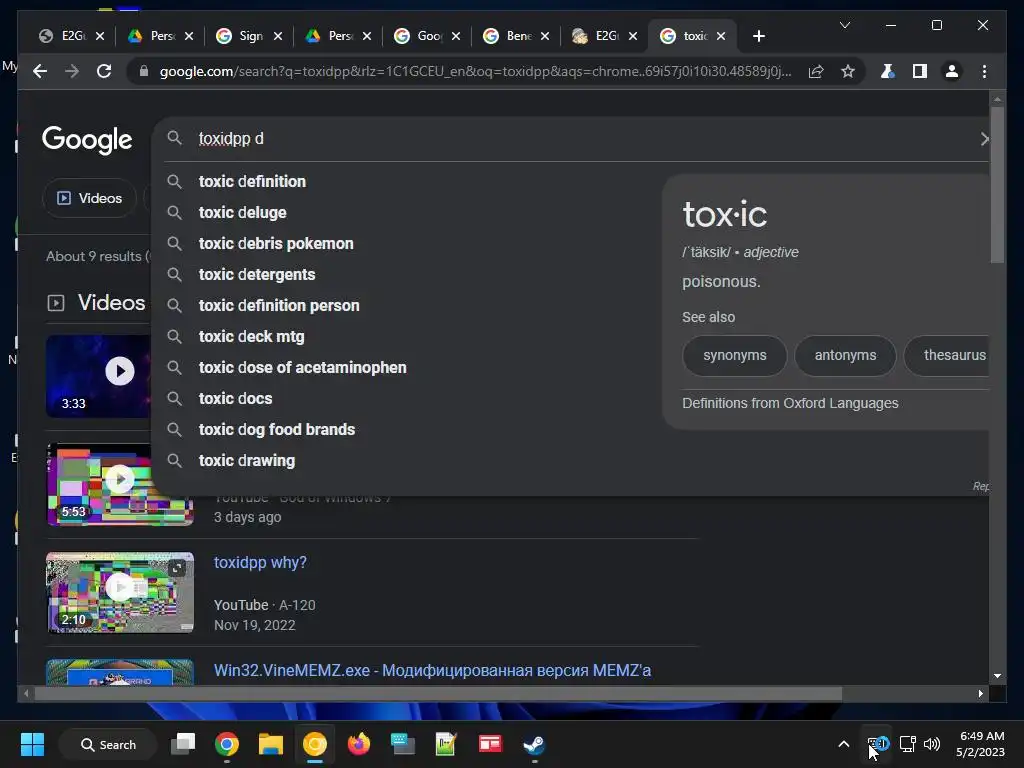Open Firefox from the taskbar
The height and width of the screenshot is (768, 1024).
[x=359, y=744]
